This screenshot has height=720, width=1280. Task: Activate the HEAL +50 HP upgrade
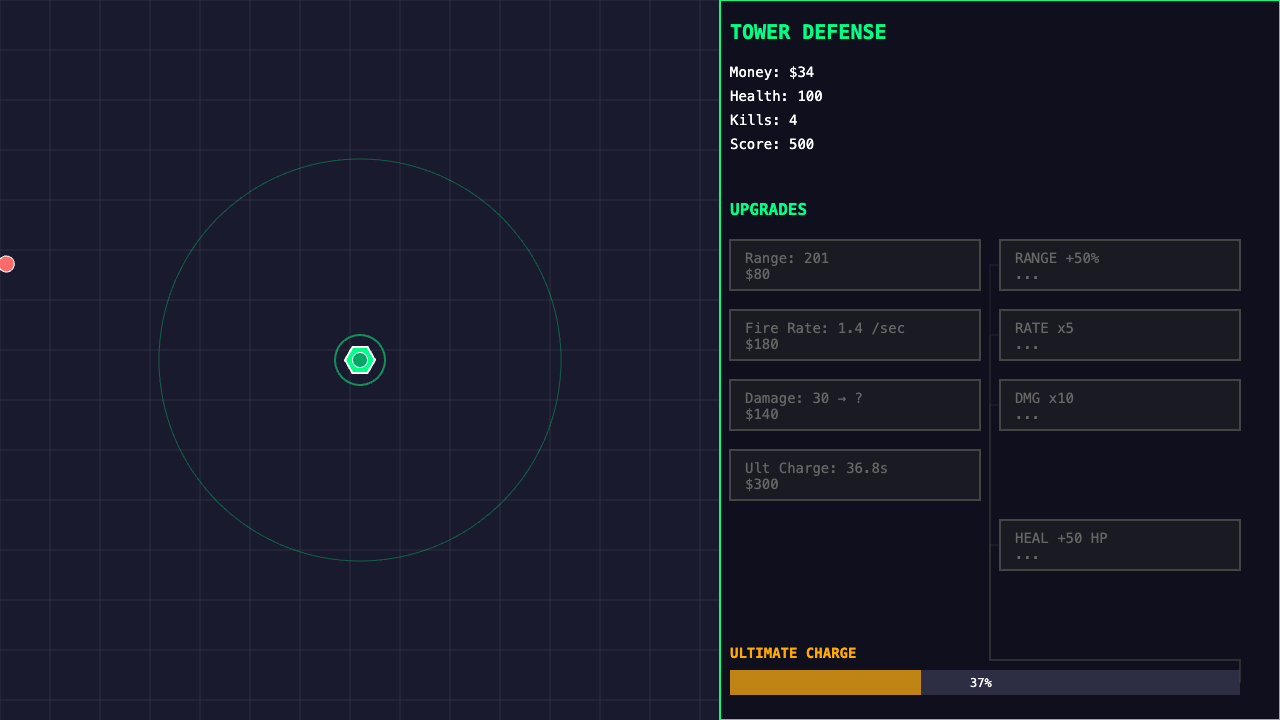click(1119, 545)
